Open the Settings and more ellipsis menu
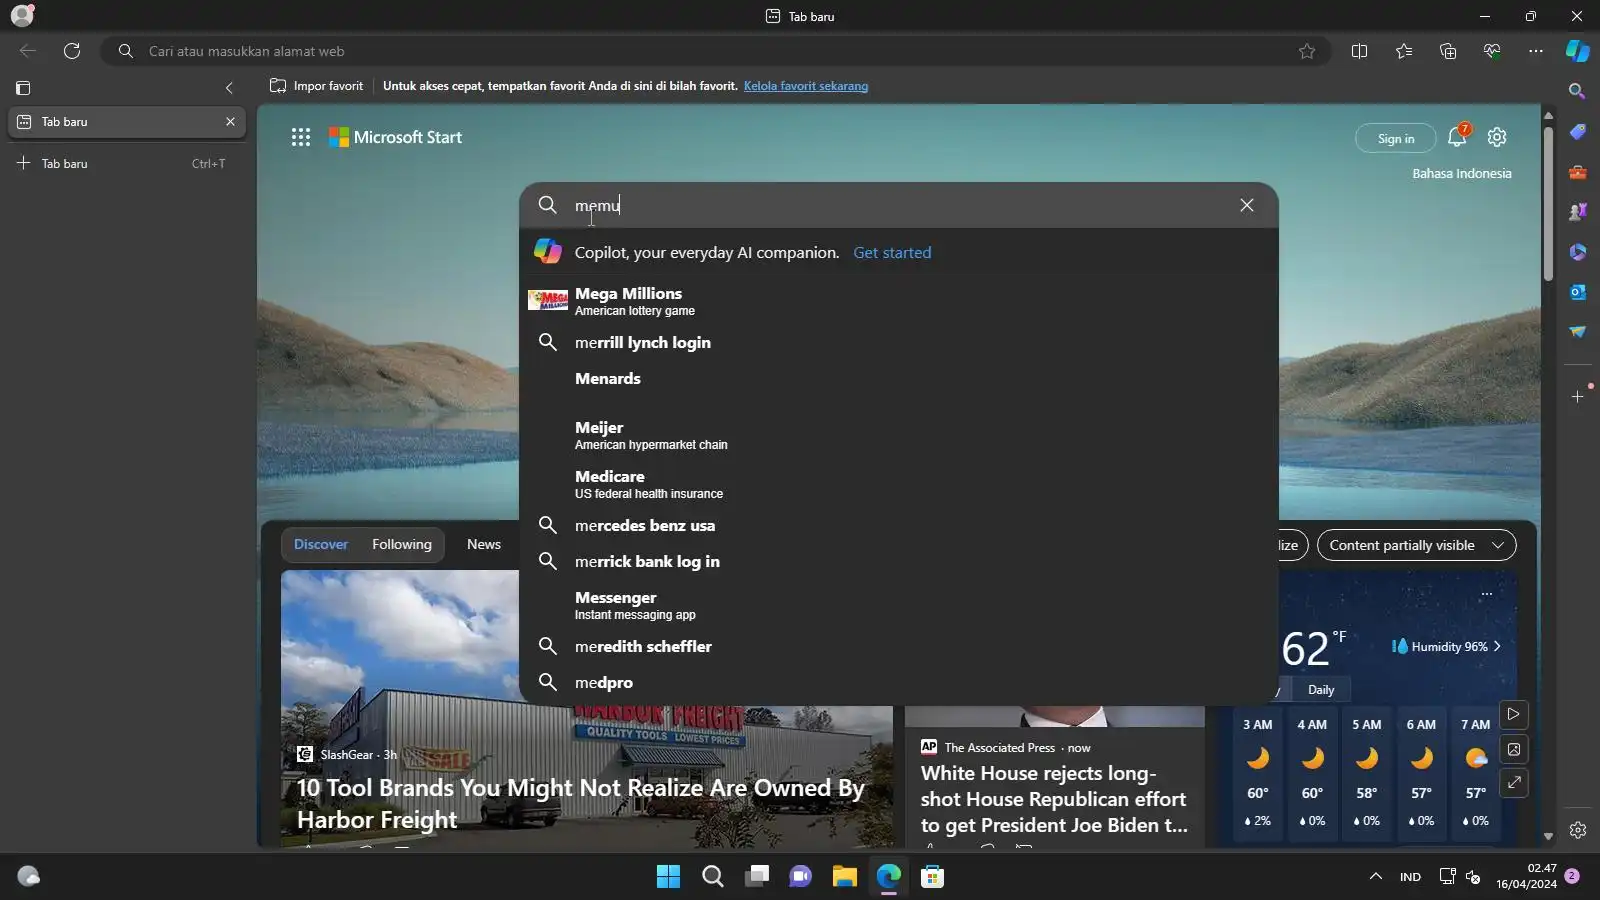The height and width of the screenshot is (900, 1600). (x=1536, y=51)
